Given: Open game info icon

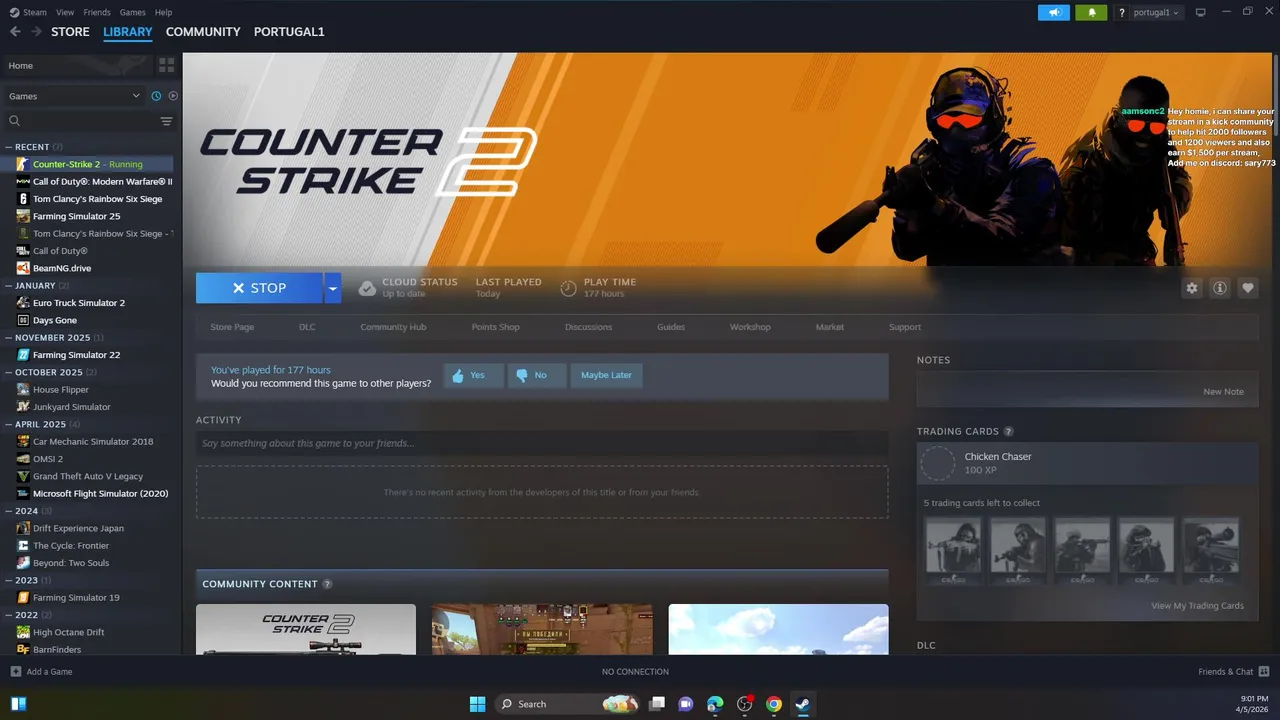Looking at the screenshot, I should click(1220, 288).
